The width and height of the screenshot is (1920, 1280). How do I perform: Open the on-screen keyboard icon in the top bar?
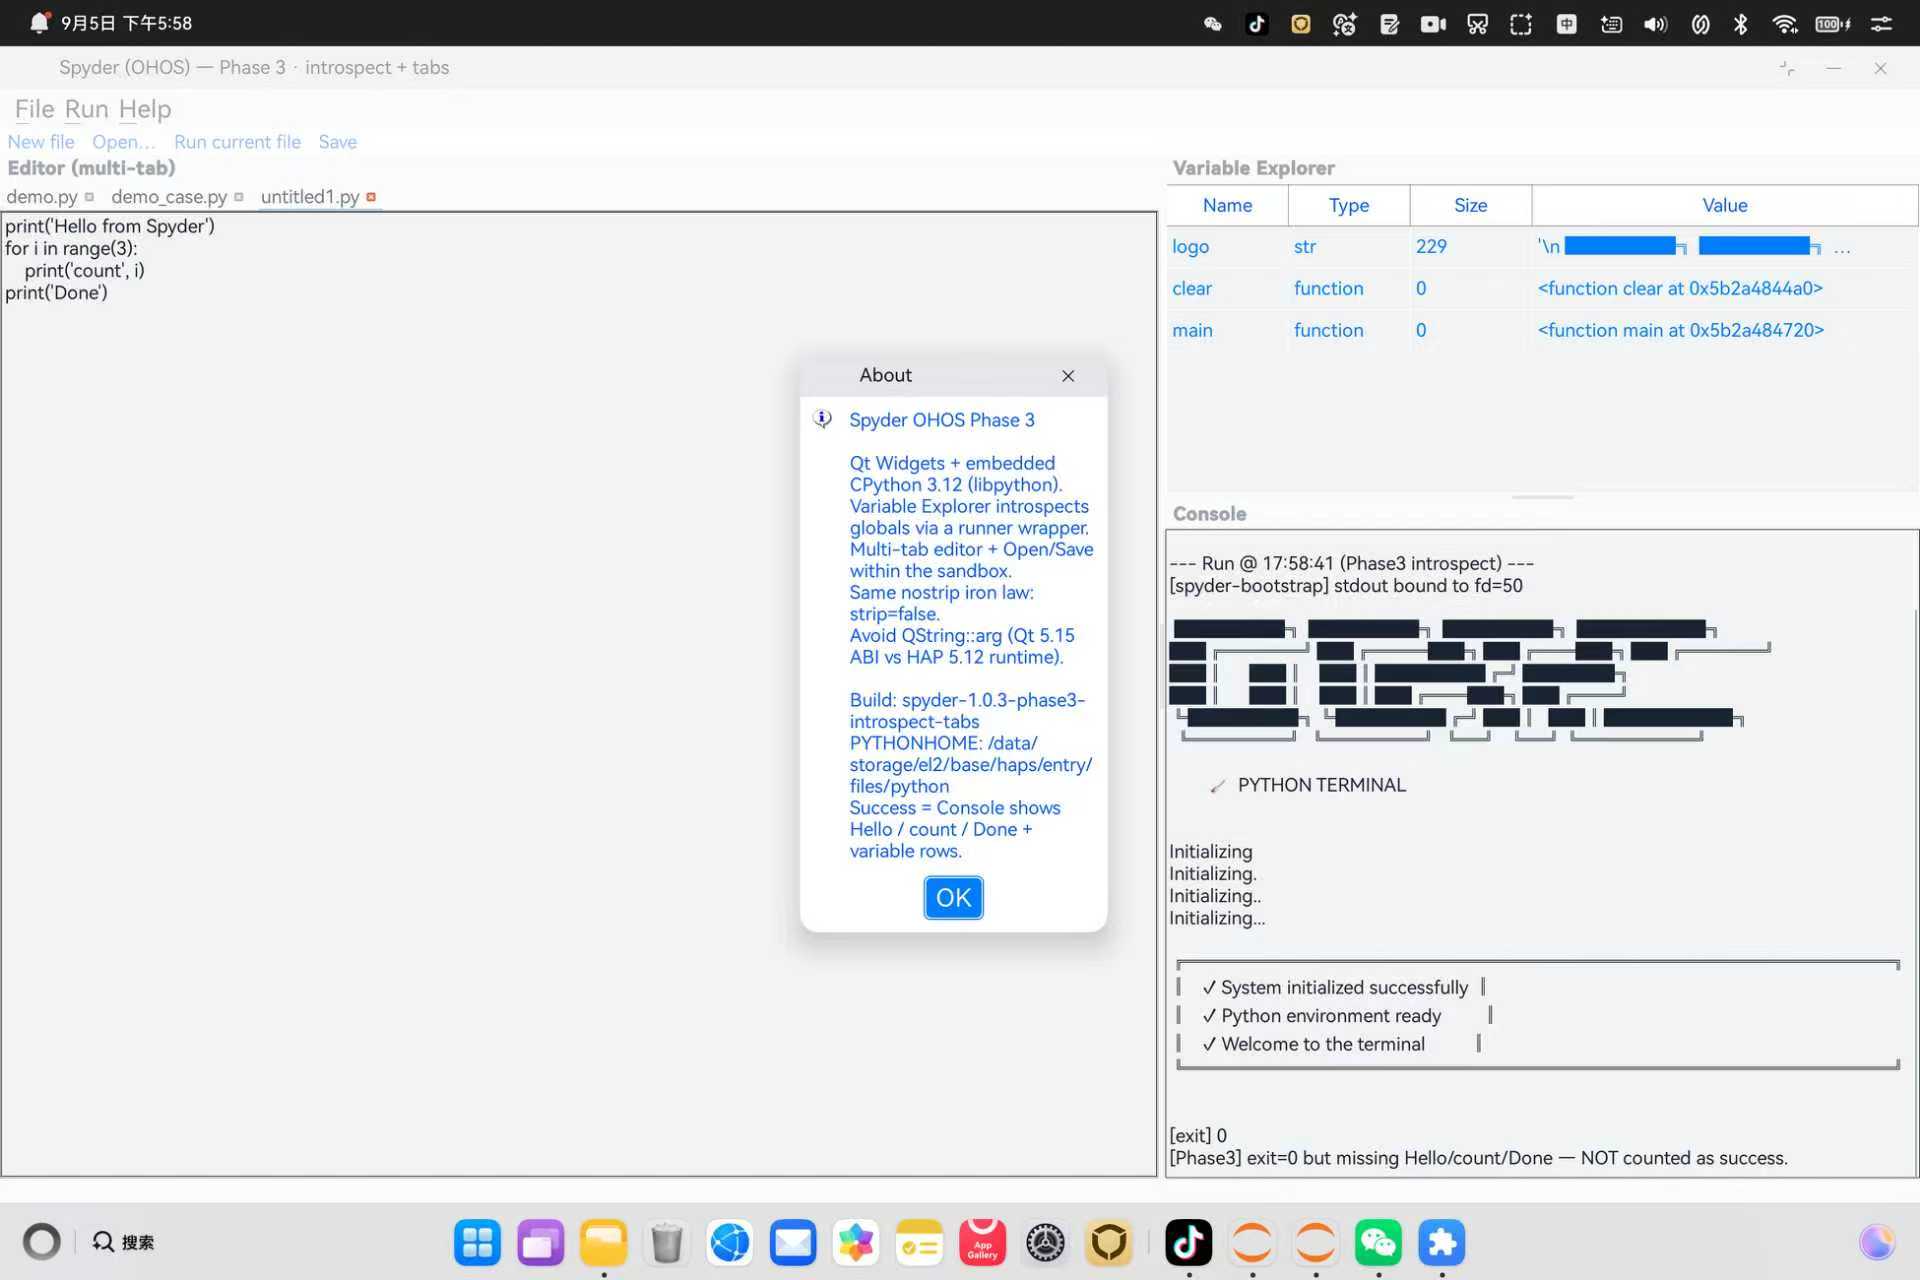pyautogui.click(x=1611, y=24)
